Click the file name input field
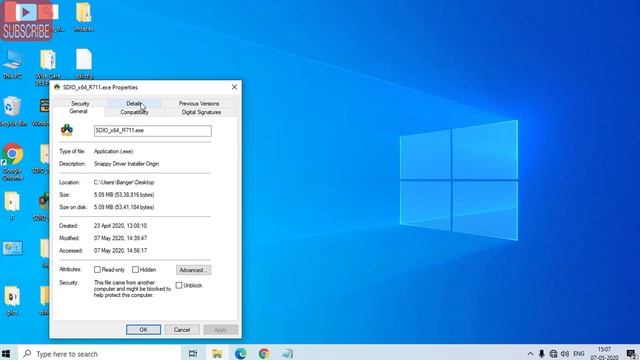This screenshot has height=360, width=640. pyautogui.click(x=153, y=131)
